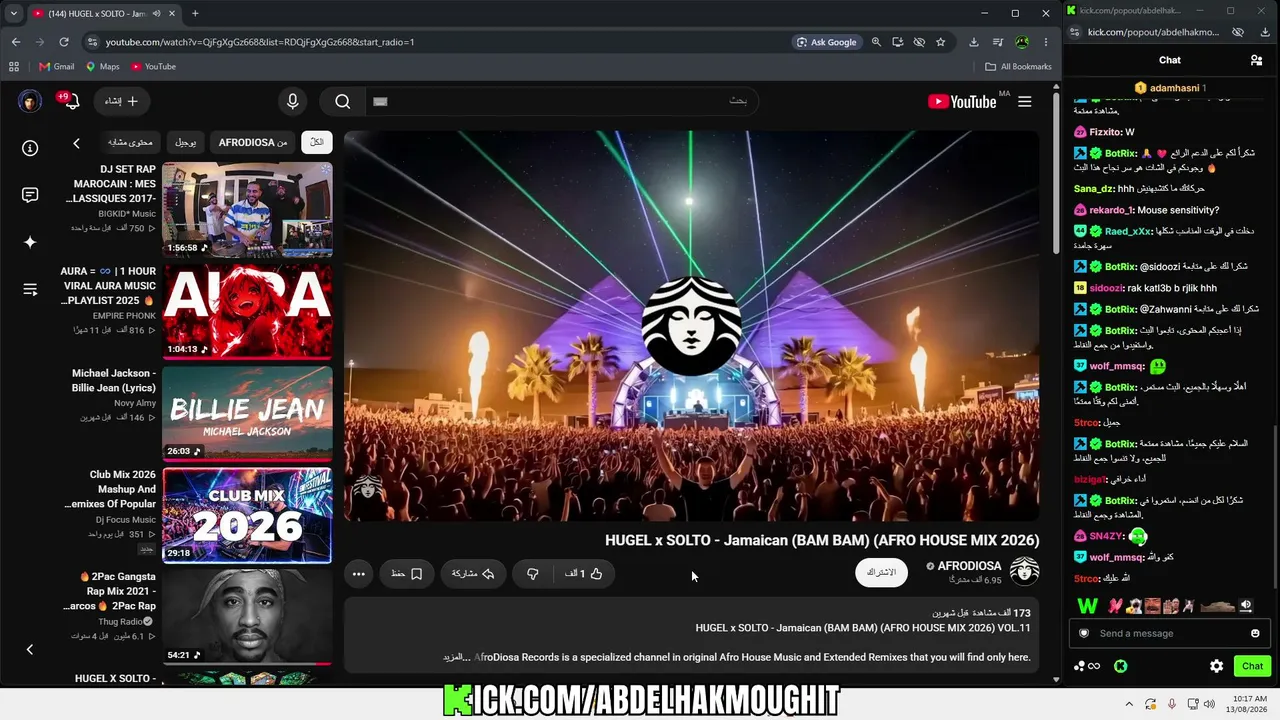This screenshot has width=1280, height=720.
Task: Like the HUGEL x SOLTO video
Action: 584,574
